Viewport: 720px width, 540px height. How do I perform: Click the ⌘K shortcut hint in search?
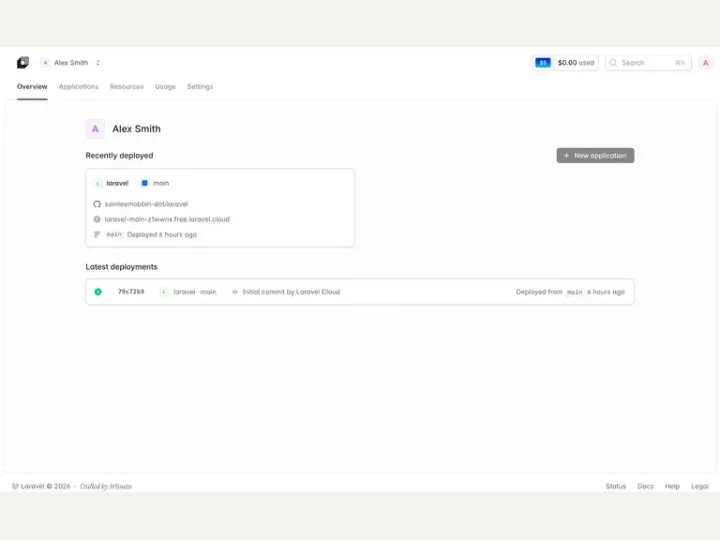(x=680, y=62)
